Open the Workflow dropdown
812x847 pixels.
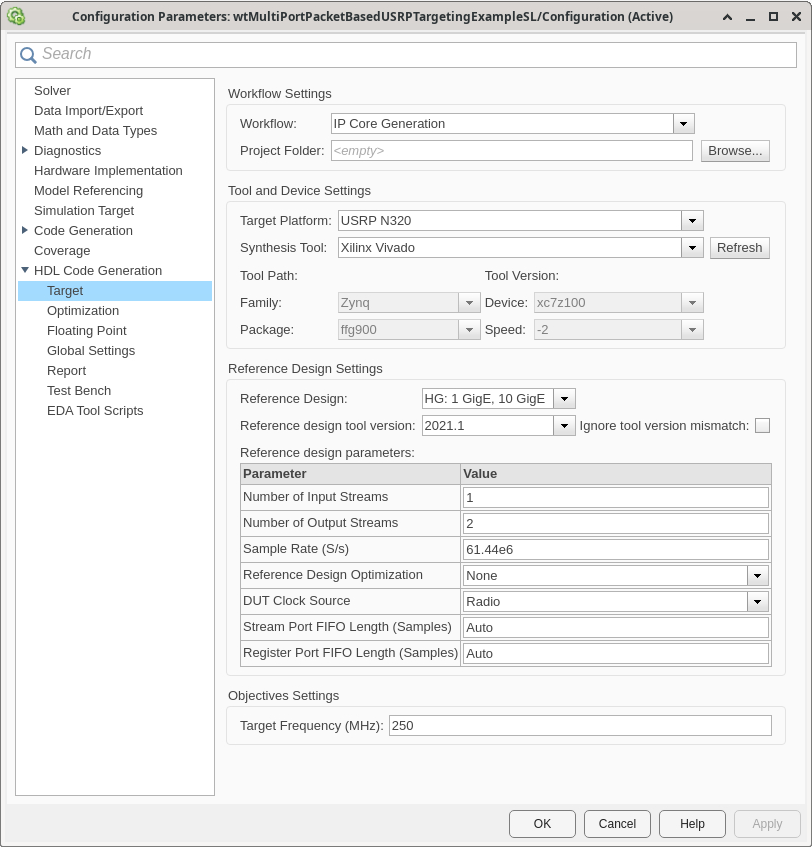pos(682,123)
